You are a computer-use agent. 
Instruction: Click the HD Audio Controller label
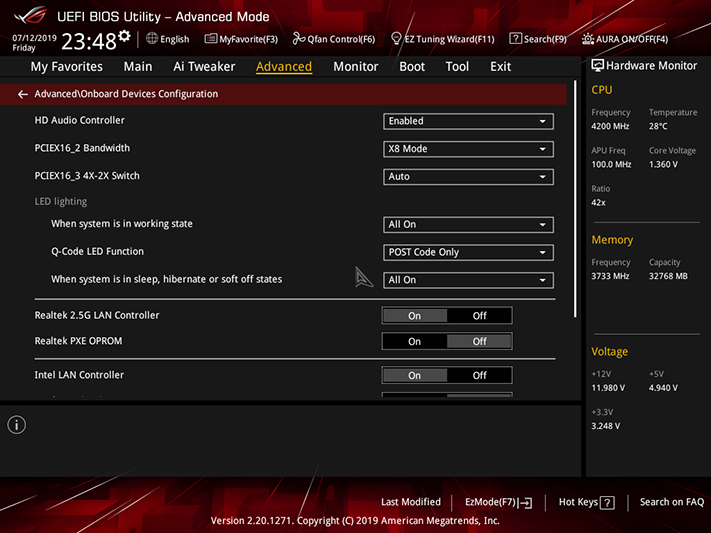pyautogui.click(x=79, y=120)
